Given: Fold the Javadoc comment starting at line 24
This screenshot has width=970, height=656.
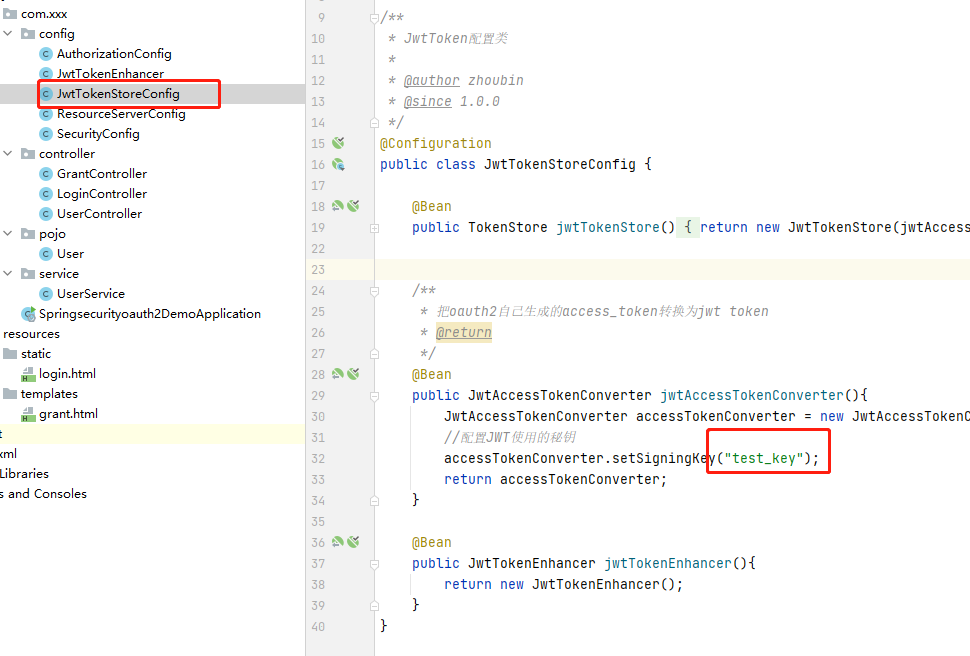Looking at the screenshot, I should [x=374, y=291].
